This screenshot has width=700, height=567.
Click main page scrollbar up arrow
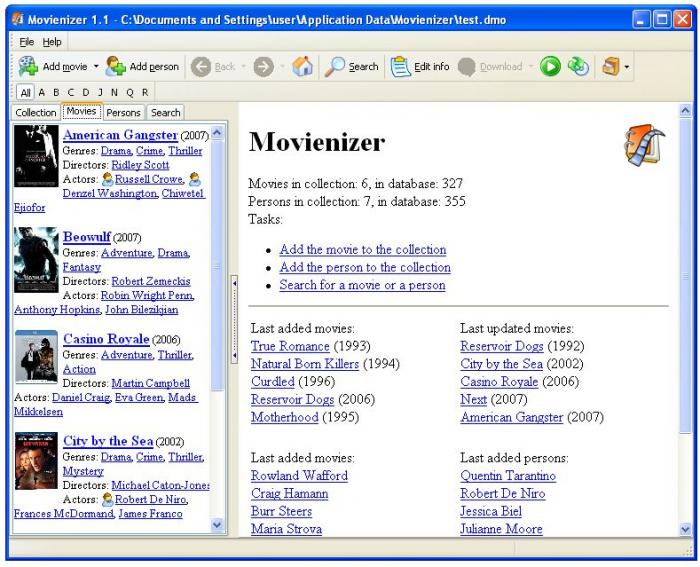click(x=686, y=110)
